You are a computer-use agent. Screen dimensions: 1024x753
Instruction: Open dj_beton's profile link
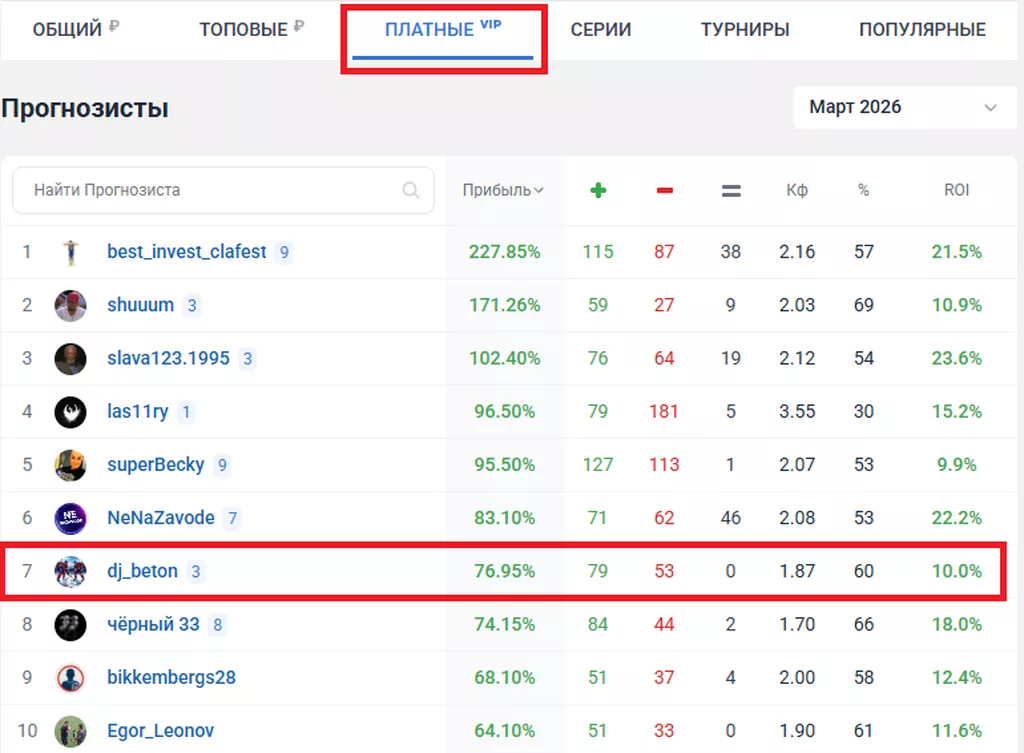click(x=142, y=571)
